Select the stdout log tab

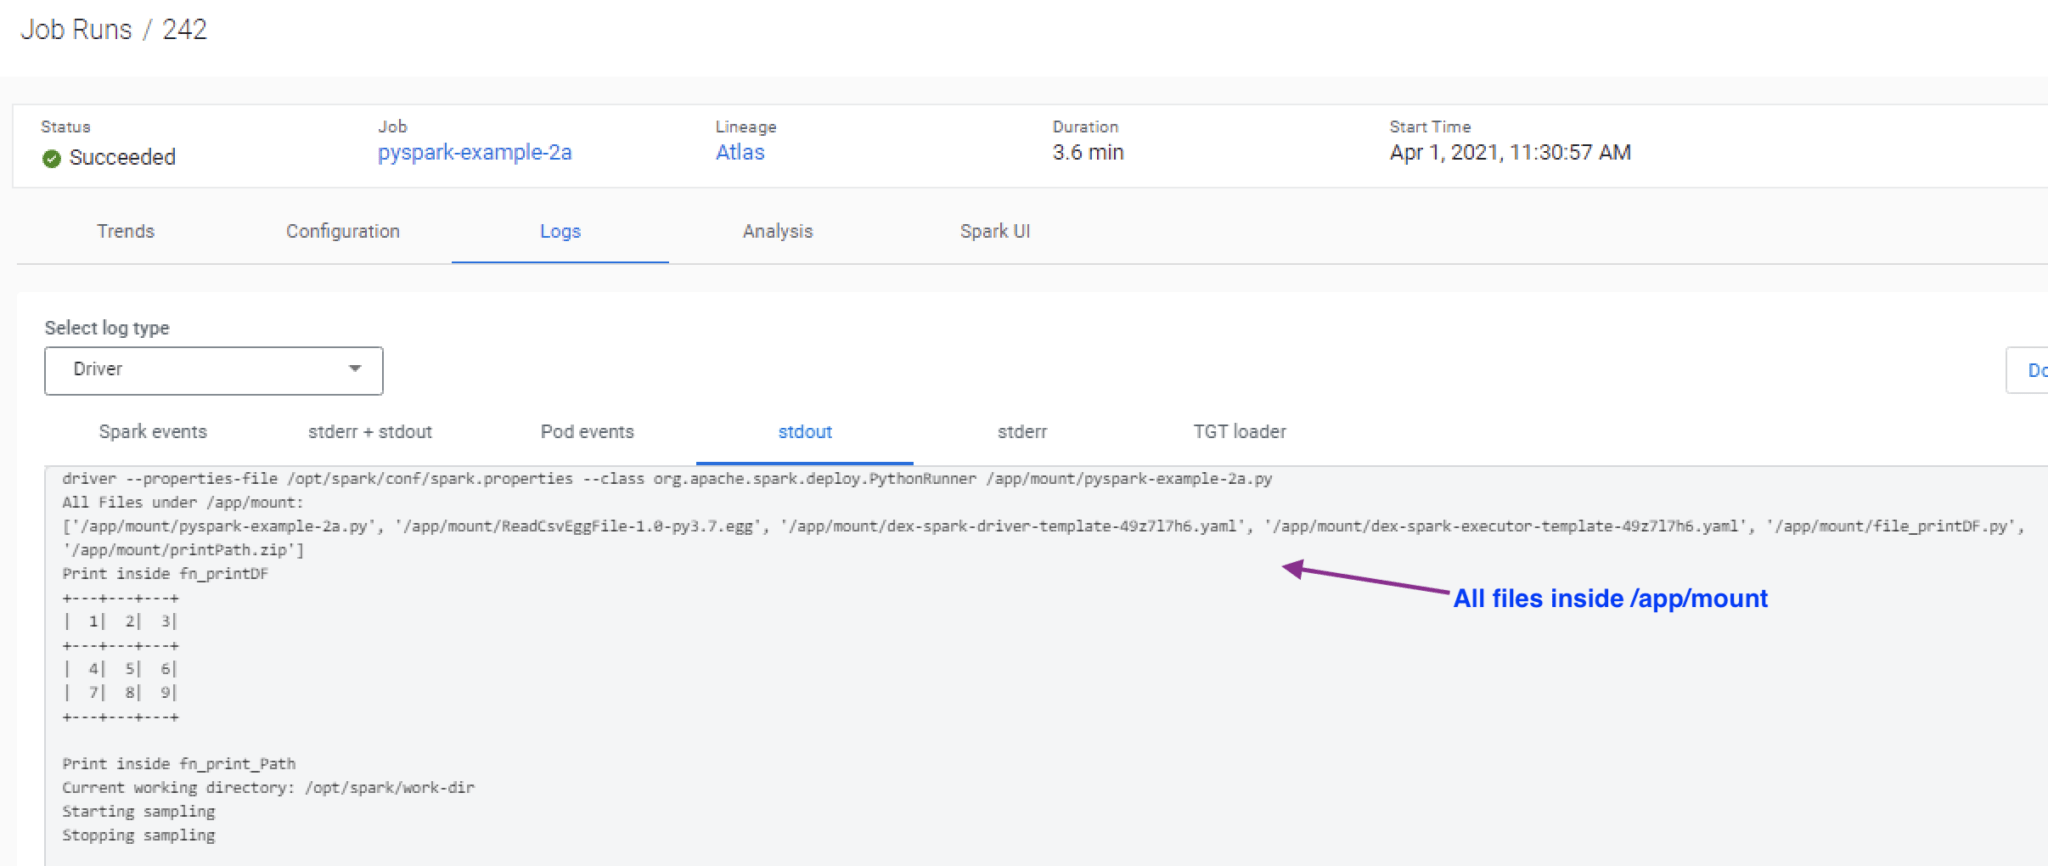[805, 431]
